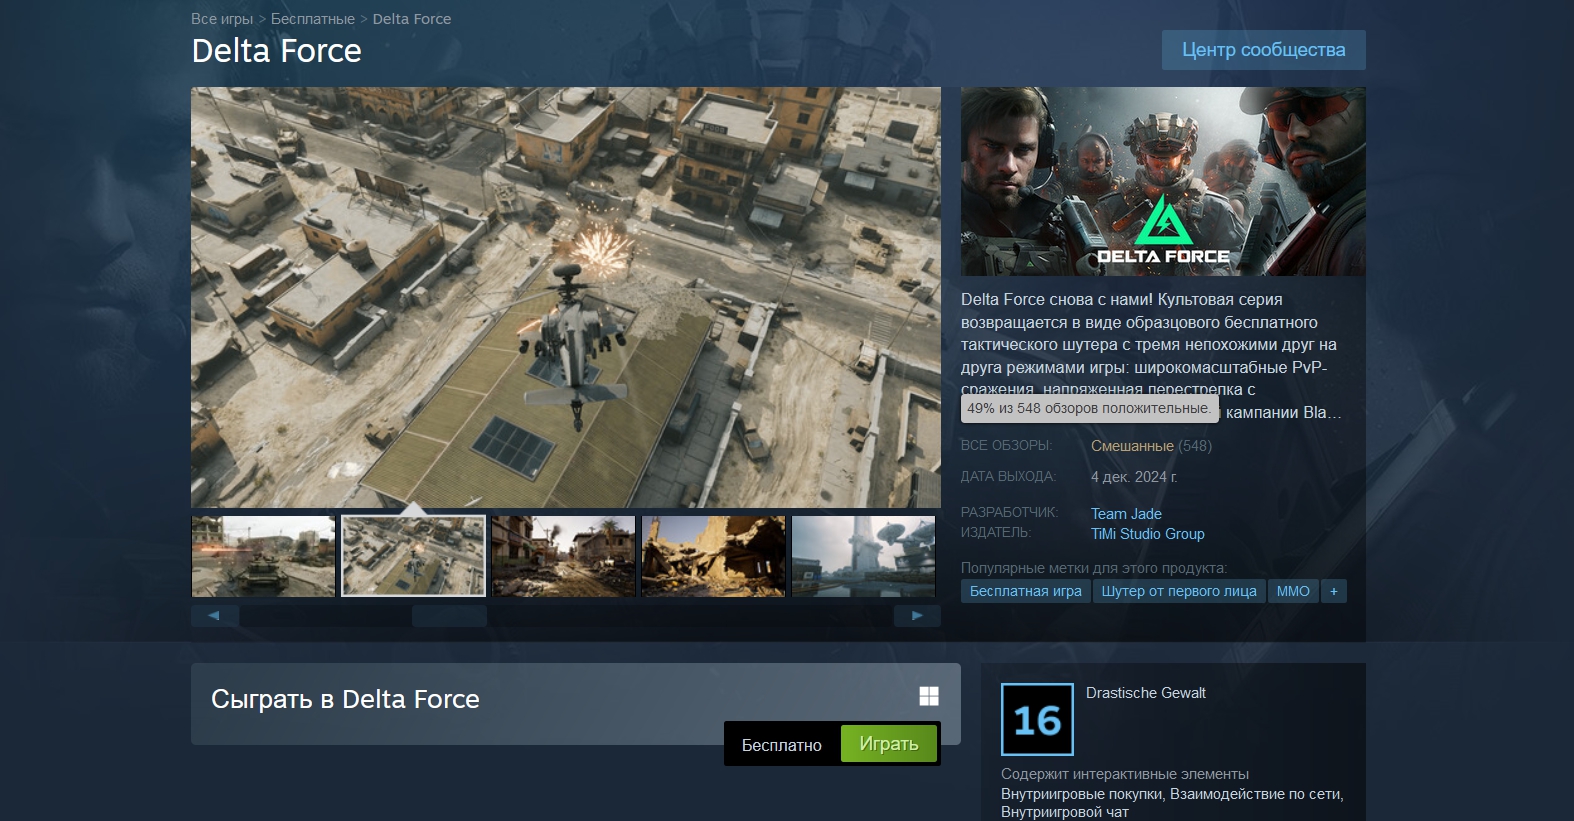Click the release date '4 дек. 2024 г.'
The image size is (1574, 821).
(x=1134, y=477)
